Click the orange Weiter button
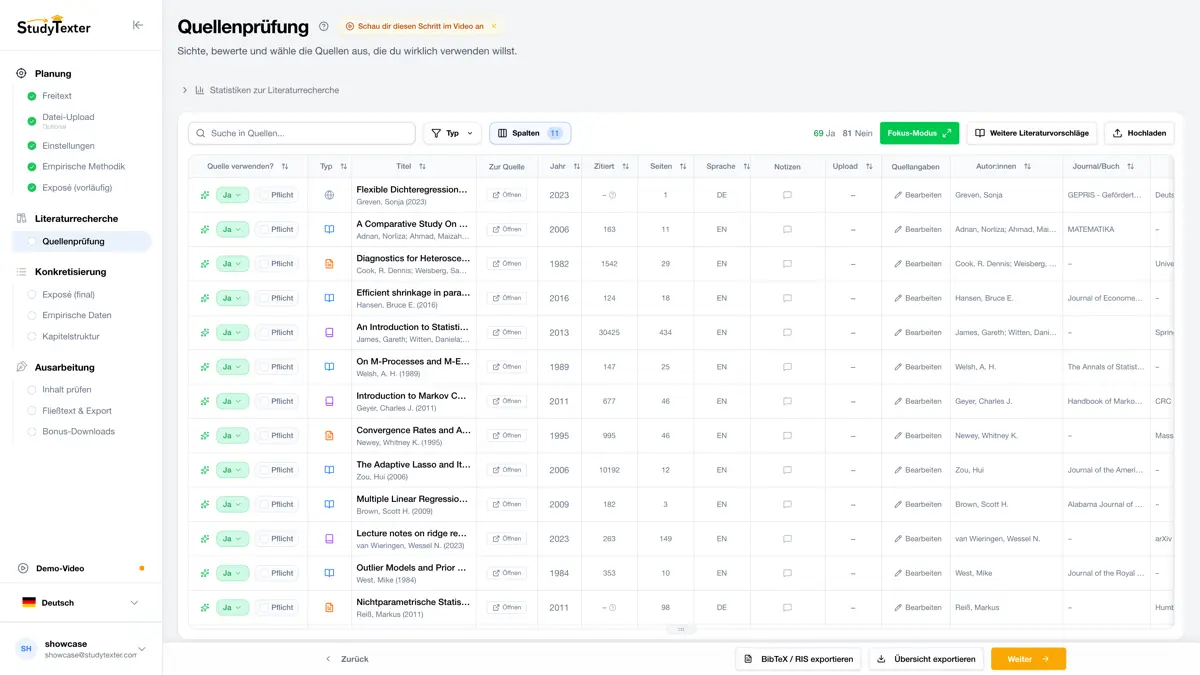The image size is (1200, 675). click(x=1028, y=659)
